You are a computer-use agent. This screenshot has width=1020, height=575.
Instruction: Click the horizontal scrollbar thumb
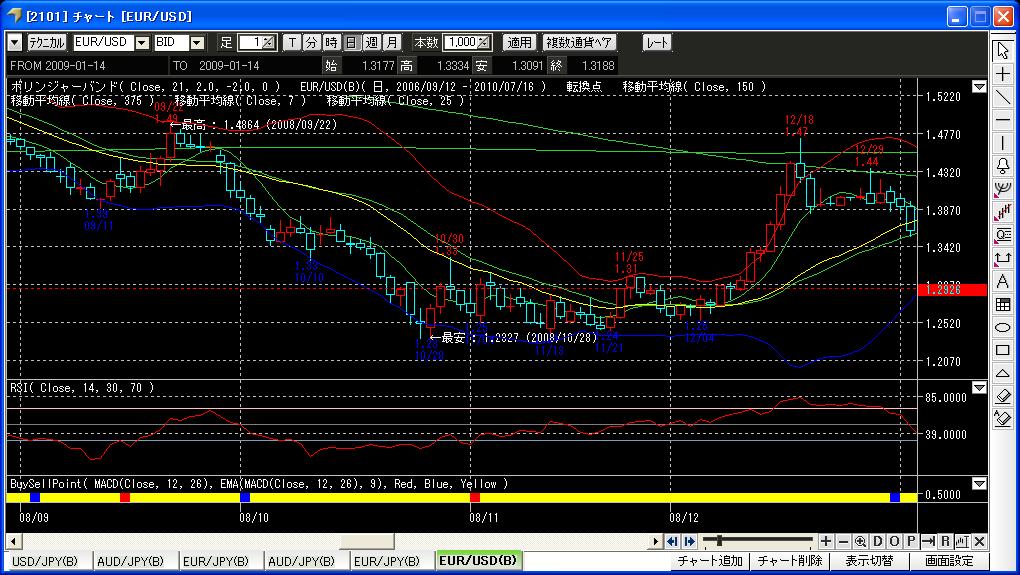coord(367,541)
